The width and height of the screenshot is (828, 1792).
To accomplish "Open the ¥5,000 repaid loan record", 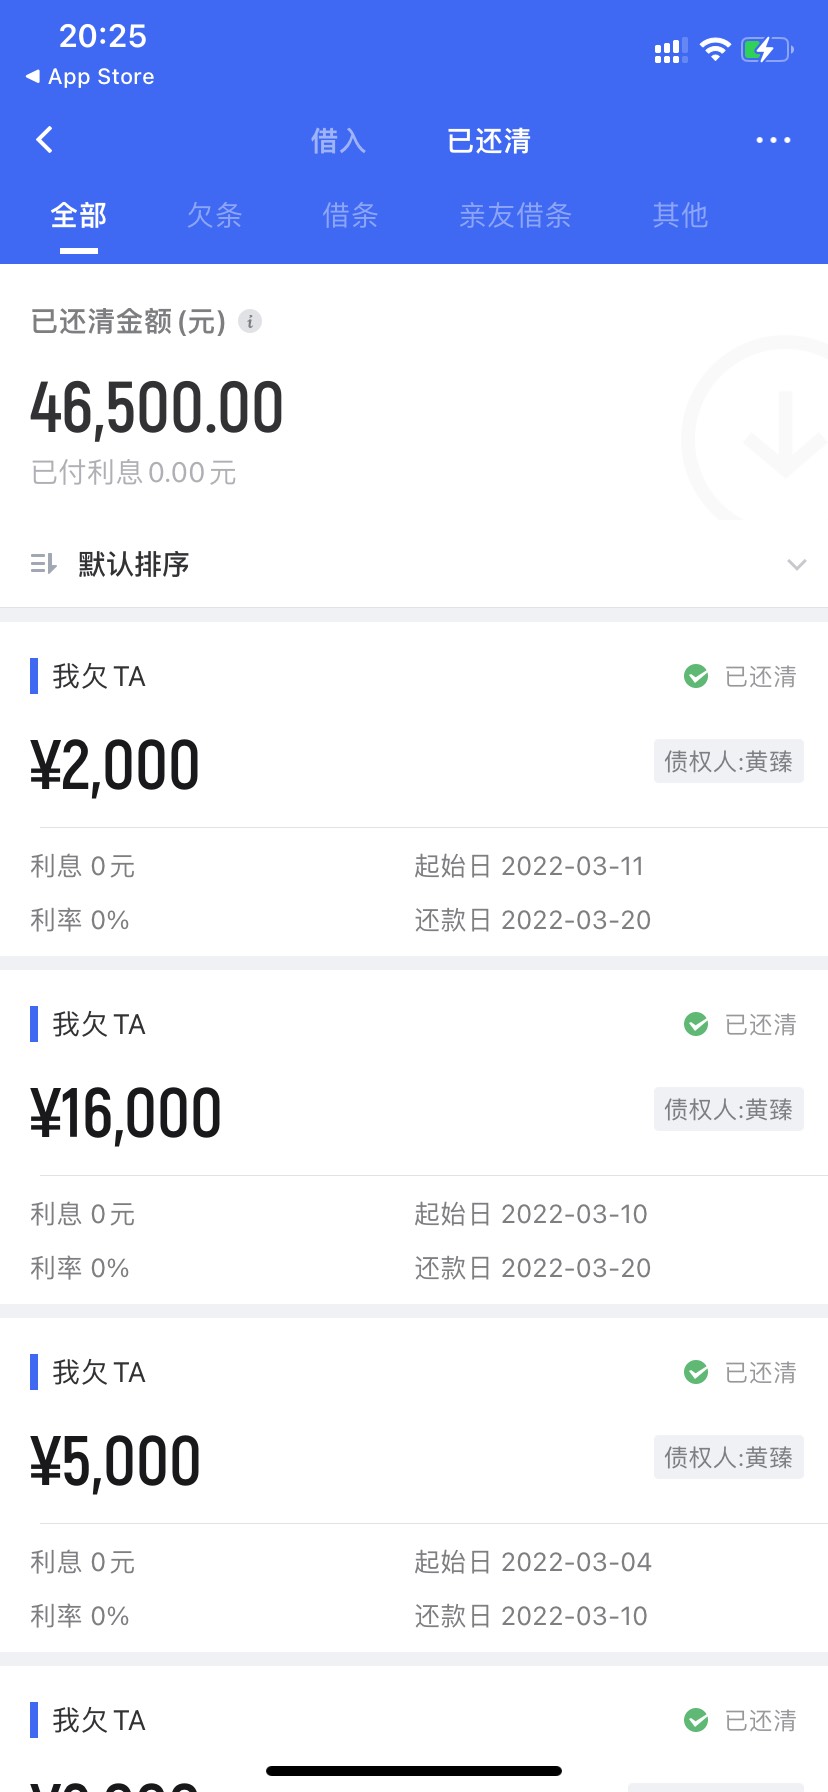I will tap(414, 1485).
